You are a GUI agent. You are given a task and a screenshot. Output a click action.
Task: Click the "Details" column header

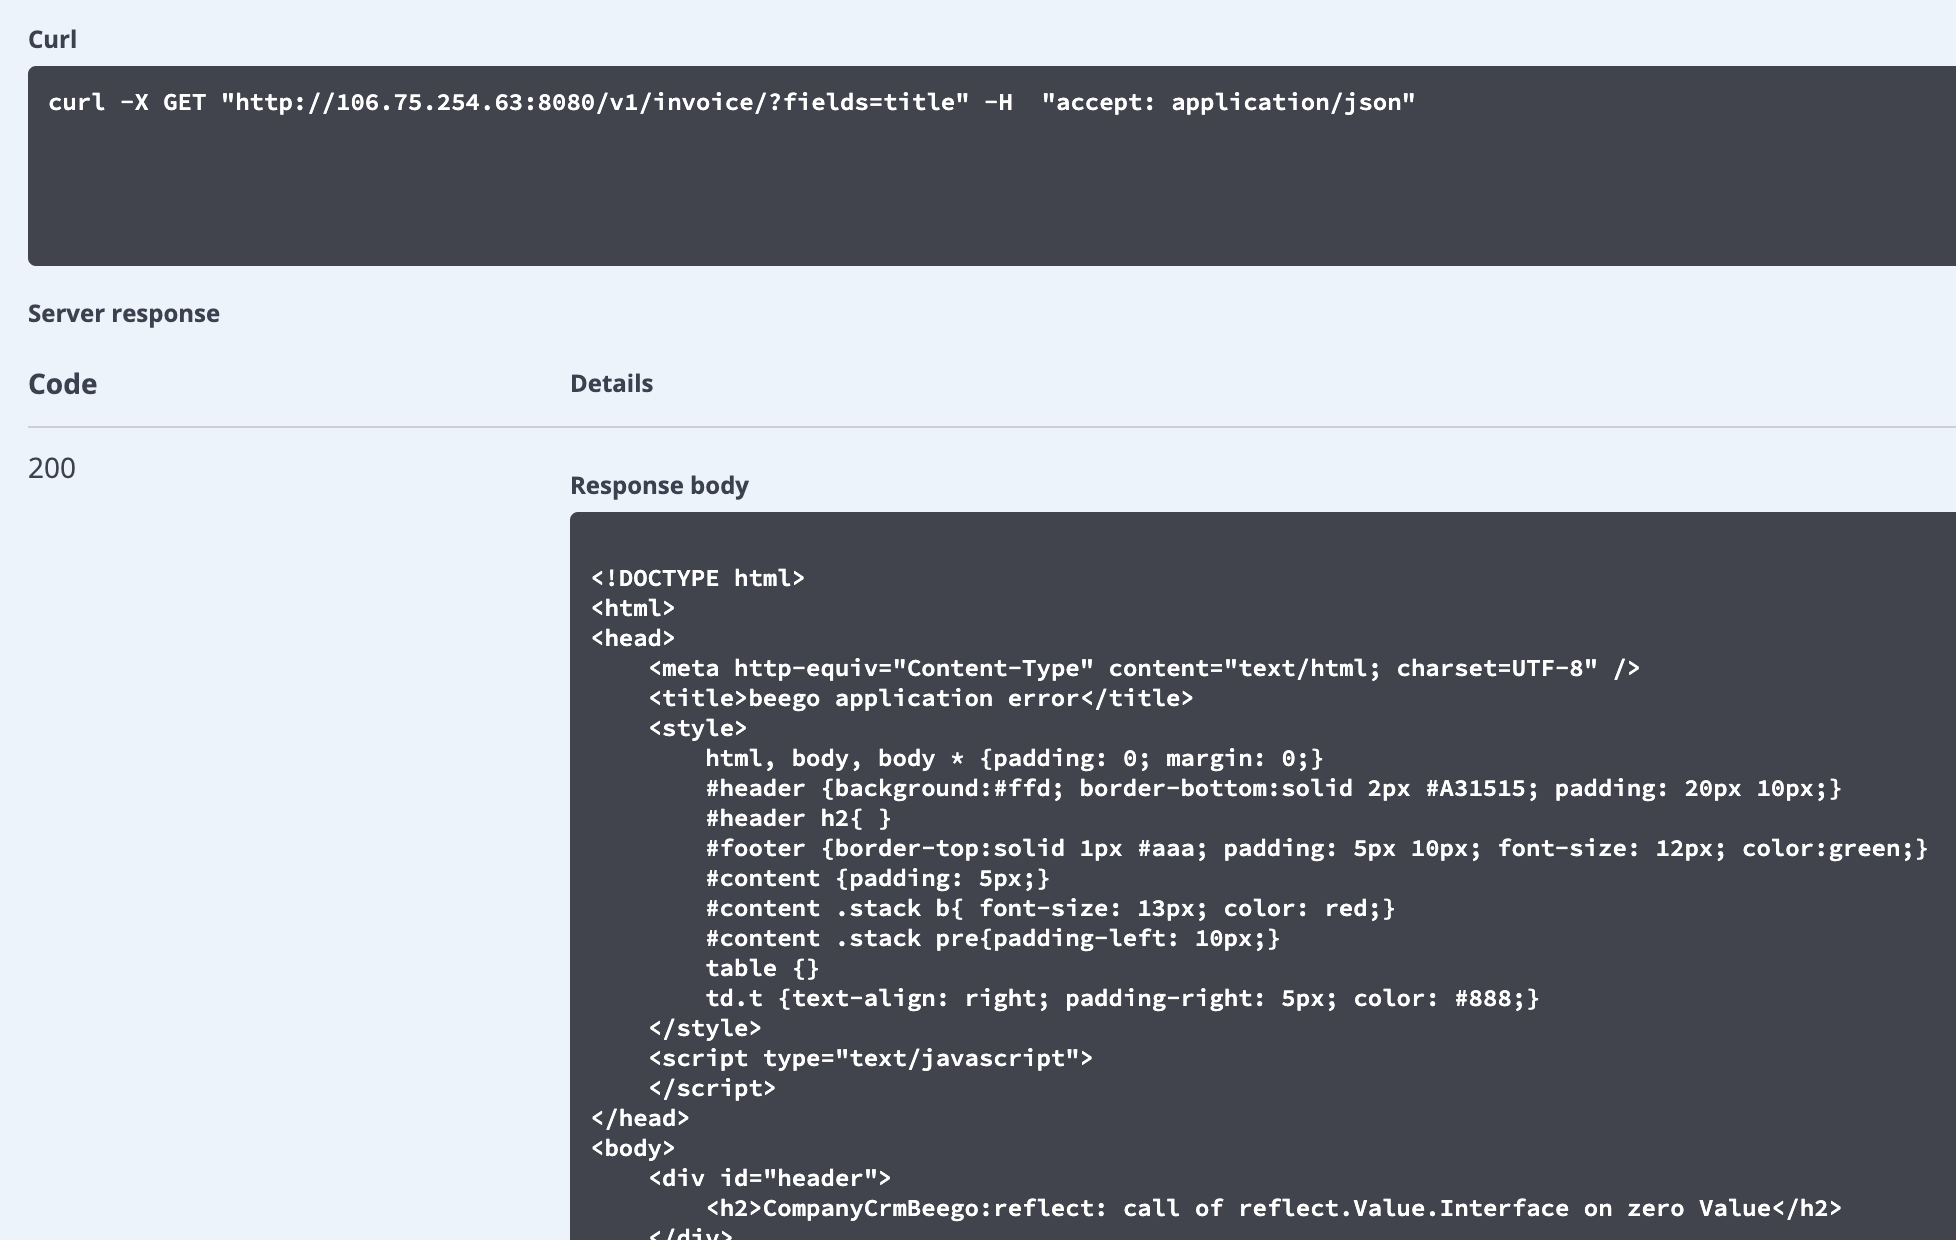[x=611, y=383]
